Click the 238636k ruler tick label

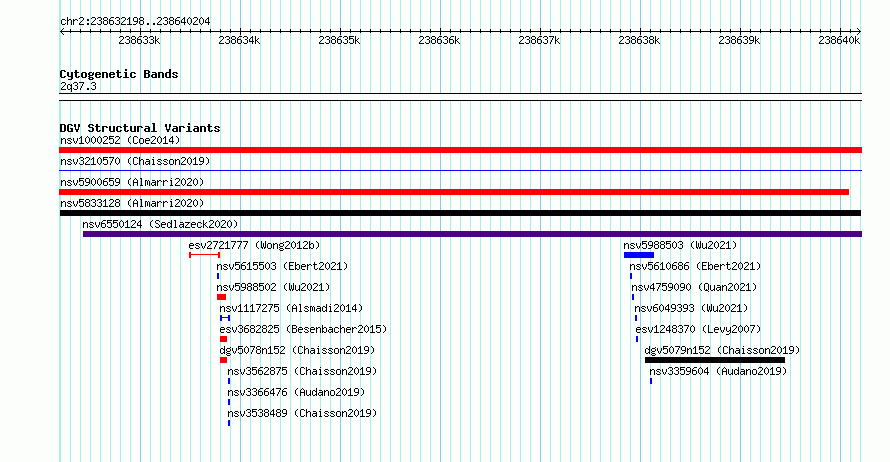[x=439, y=40]
